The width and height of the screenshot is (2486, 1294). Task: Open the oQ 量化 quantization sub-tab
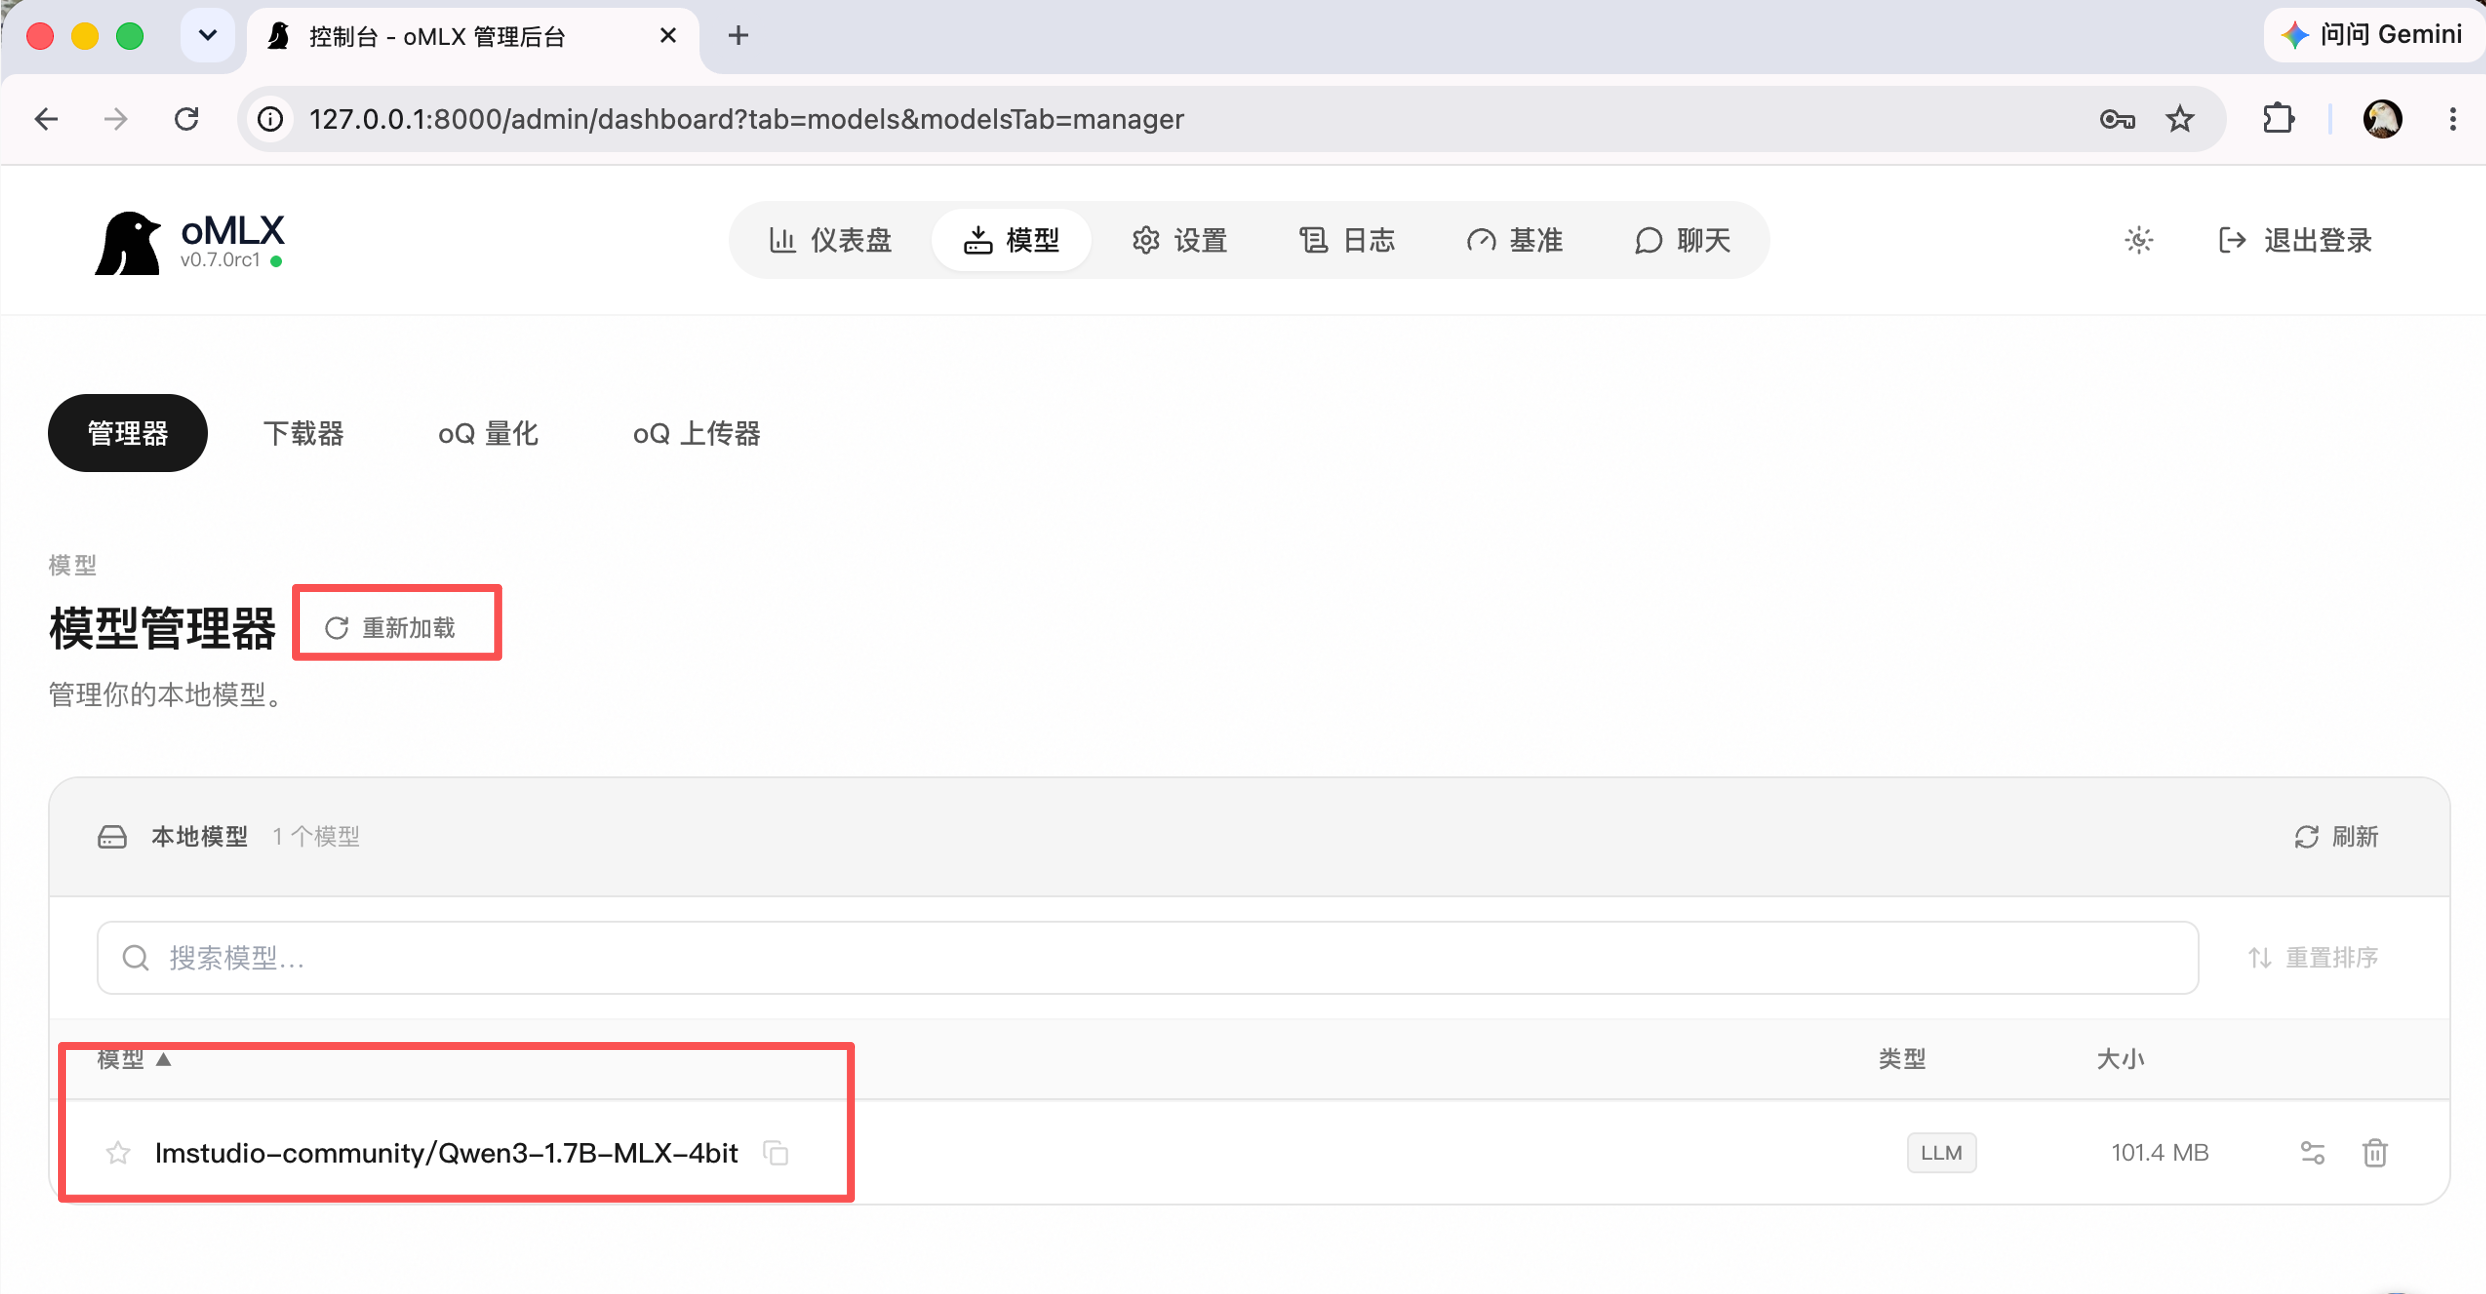click(488, 433)
